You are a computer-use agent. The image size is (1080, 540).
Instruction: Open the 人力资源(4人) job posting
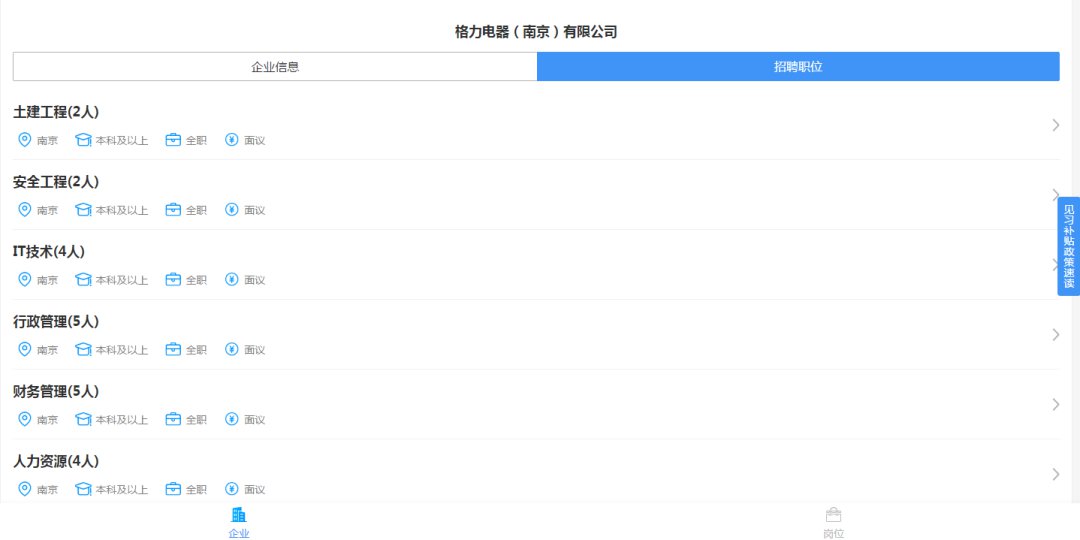tap(536, 474)
